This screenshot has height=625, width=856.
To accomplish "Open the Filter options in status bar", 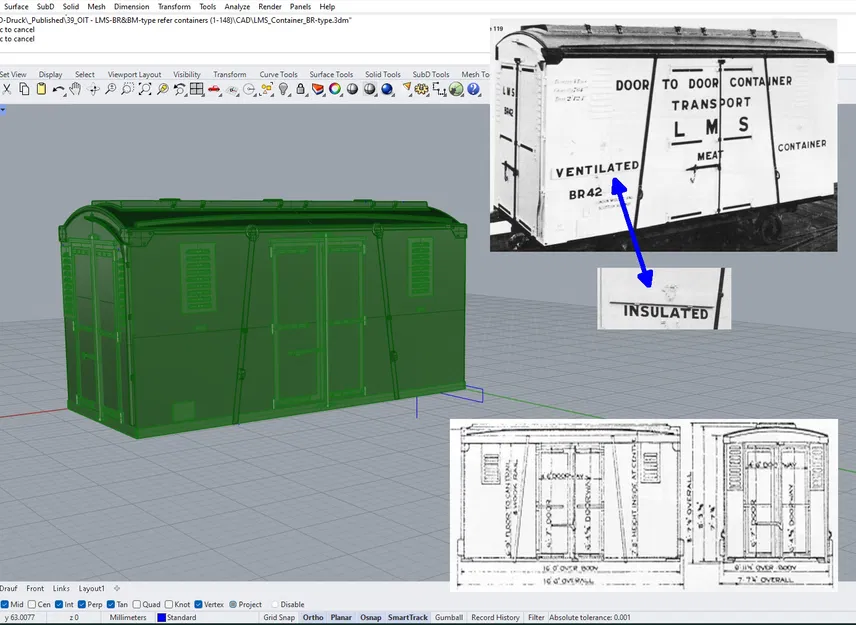I will point(536,617).
